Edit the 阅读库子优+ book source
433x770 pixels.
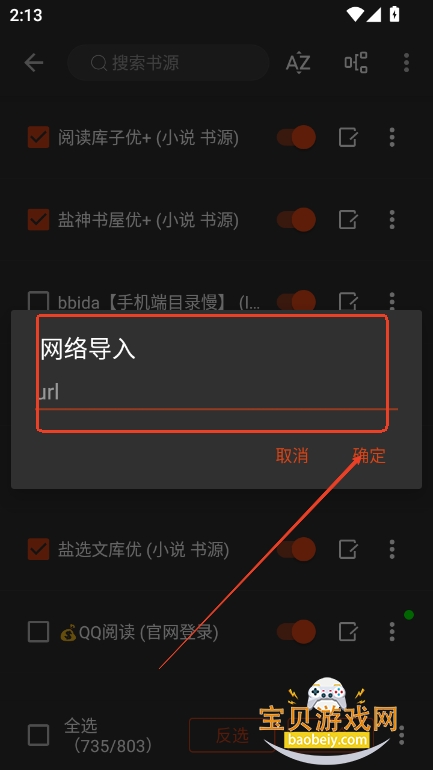coord(348,138)
